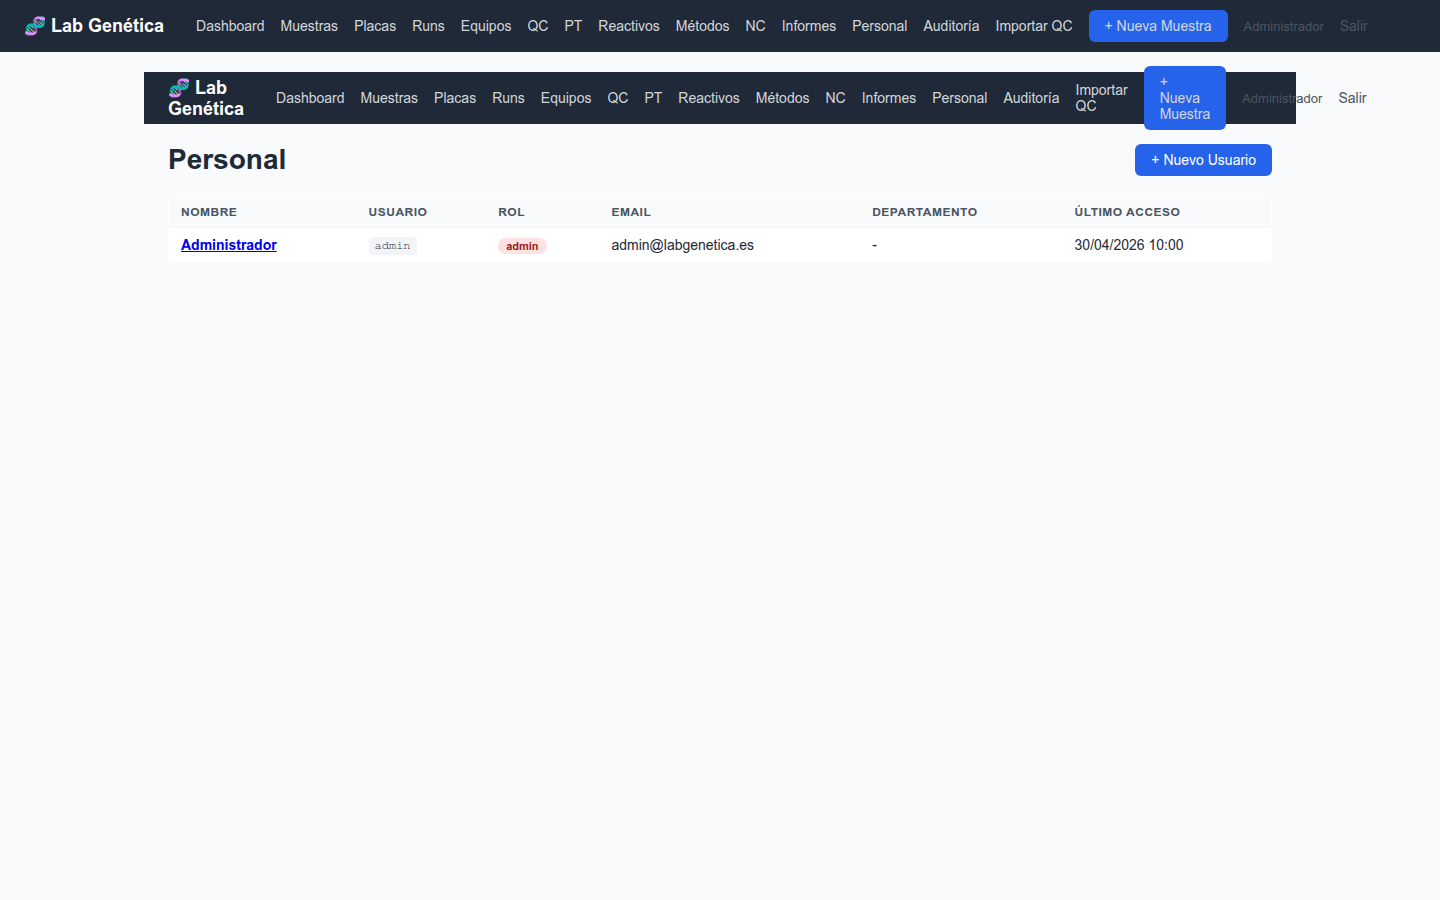
Task: Open PT in the second navigation bar
Action: 653,98
